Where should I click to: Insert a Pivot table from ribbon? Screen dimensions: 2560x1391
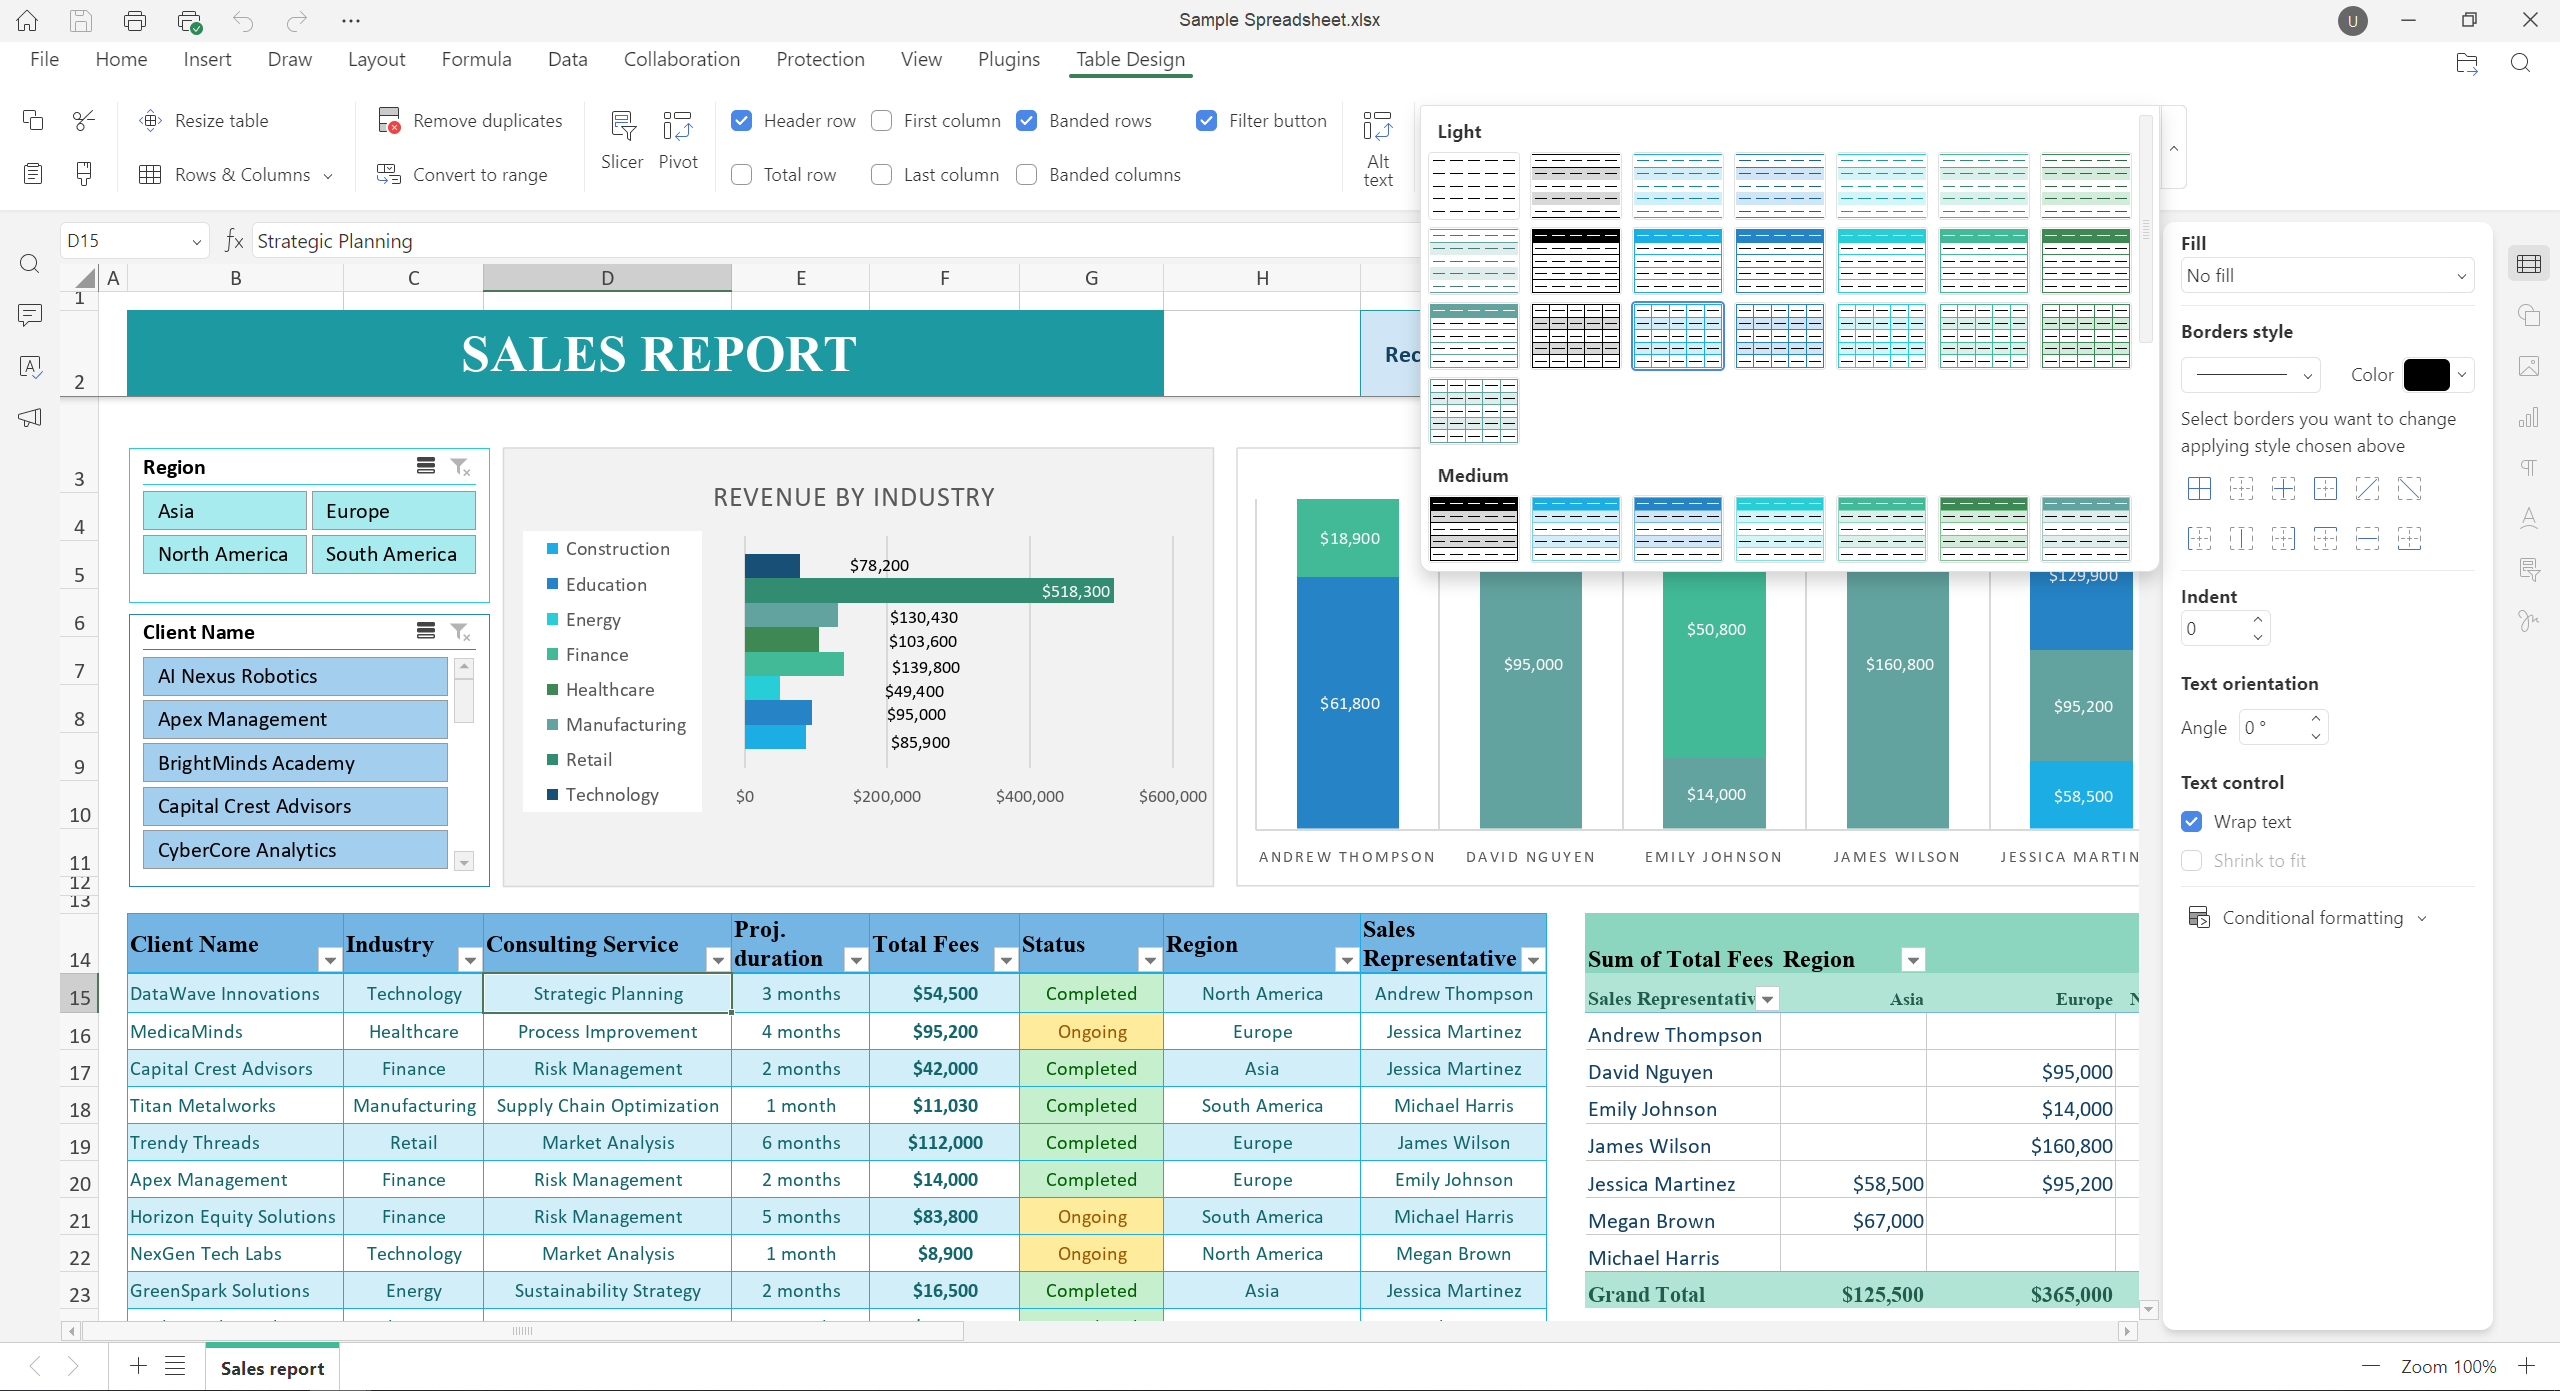(677, 127)
